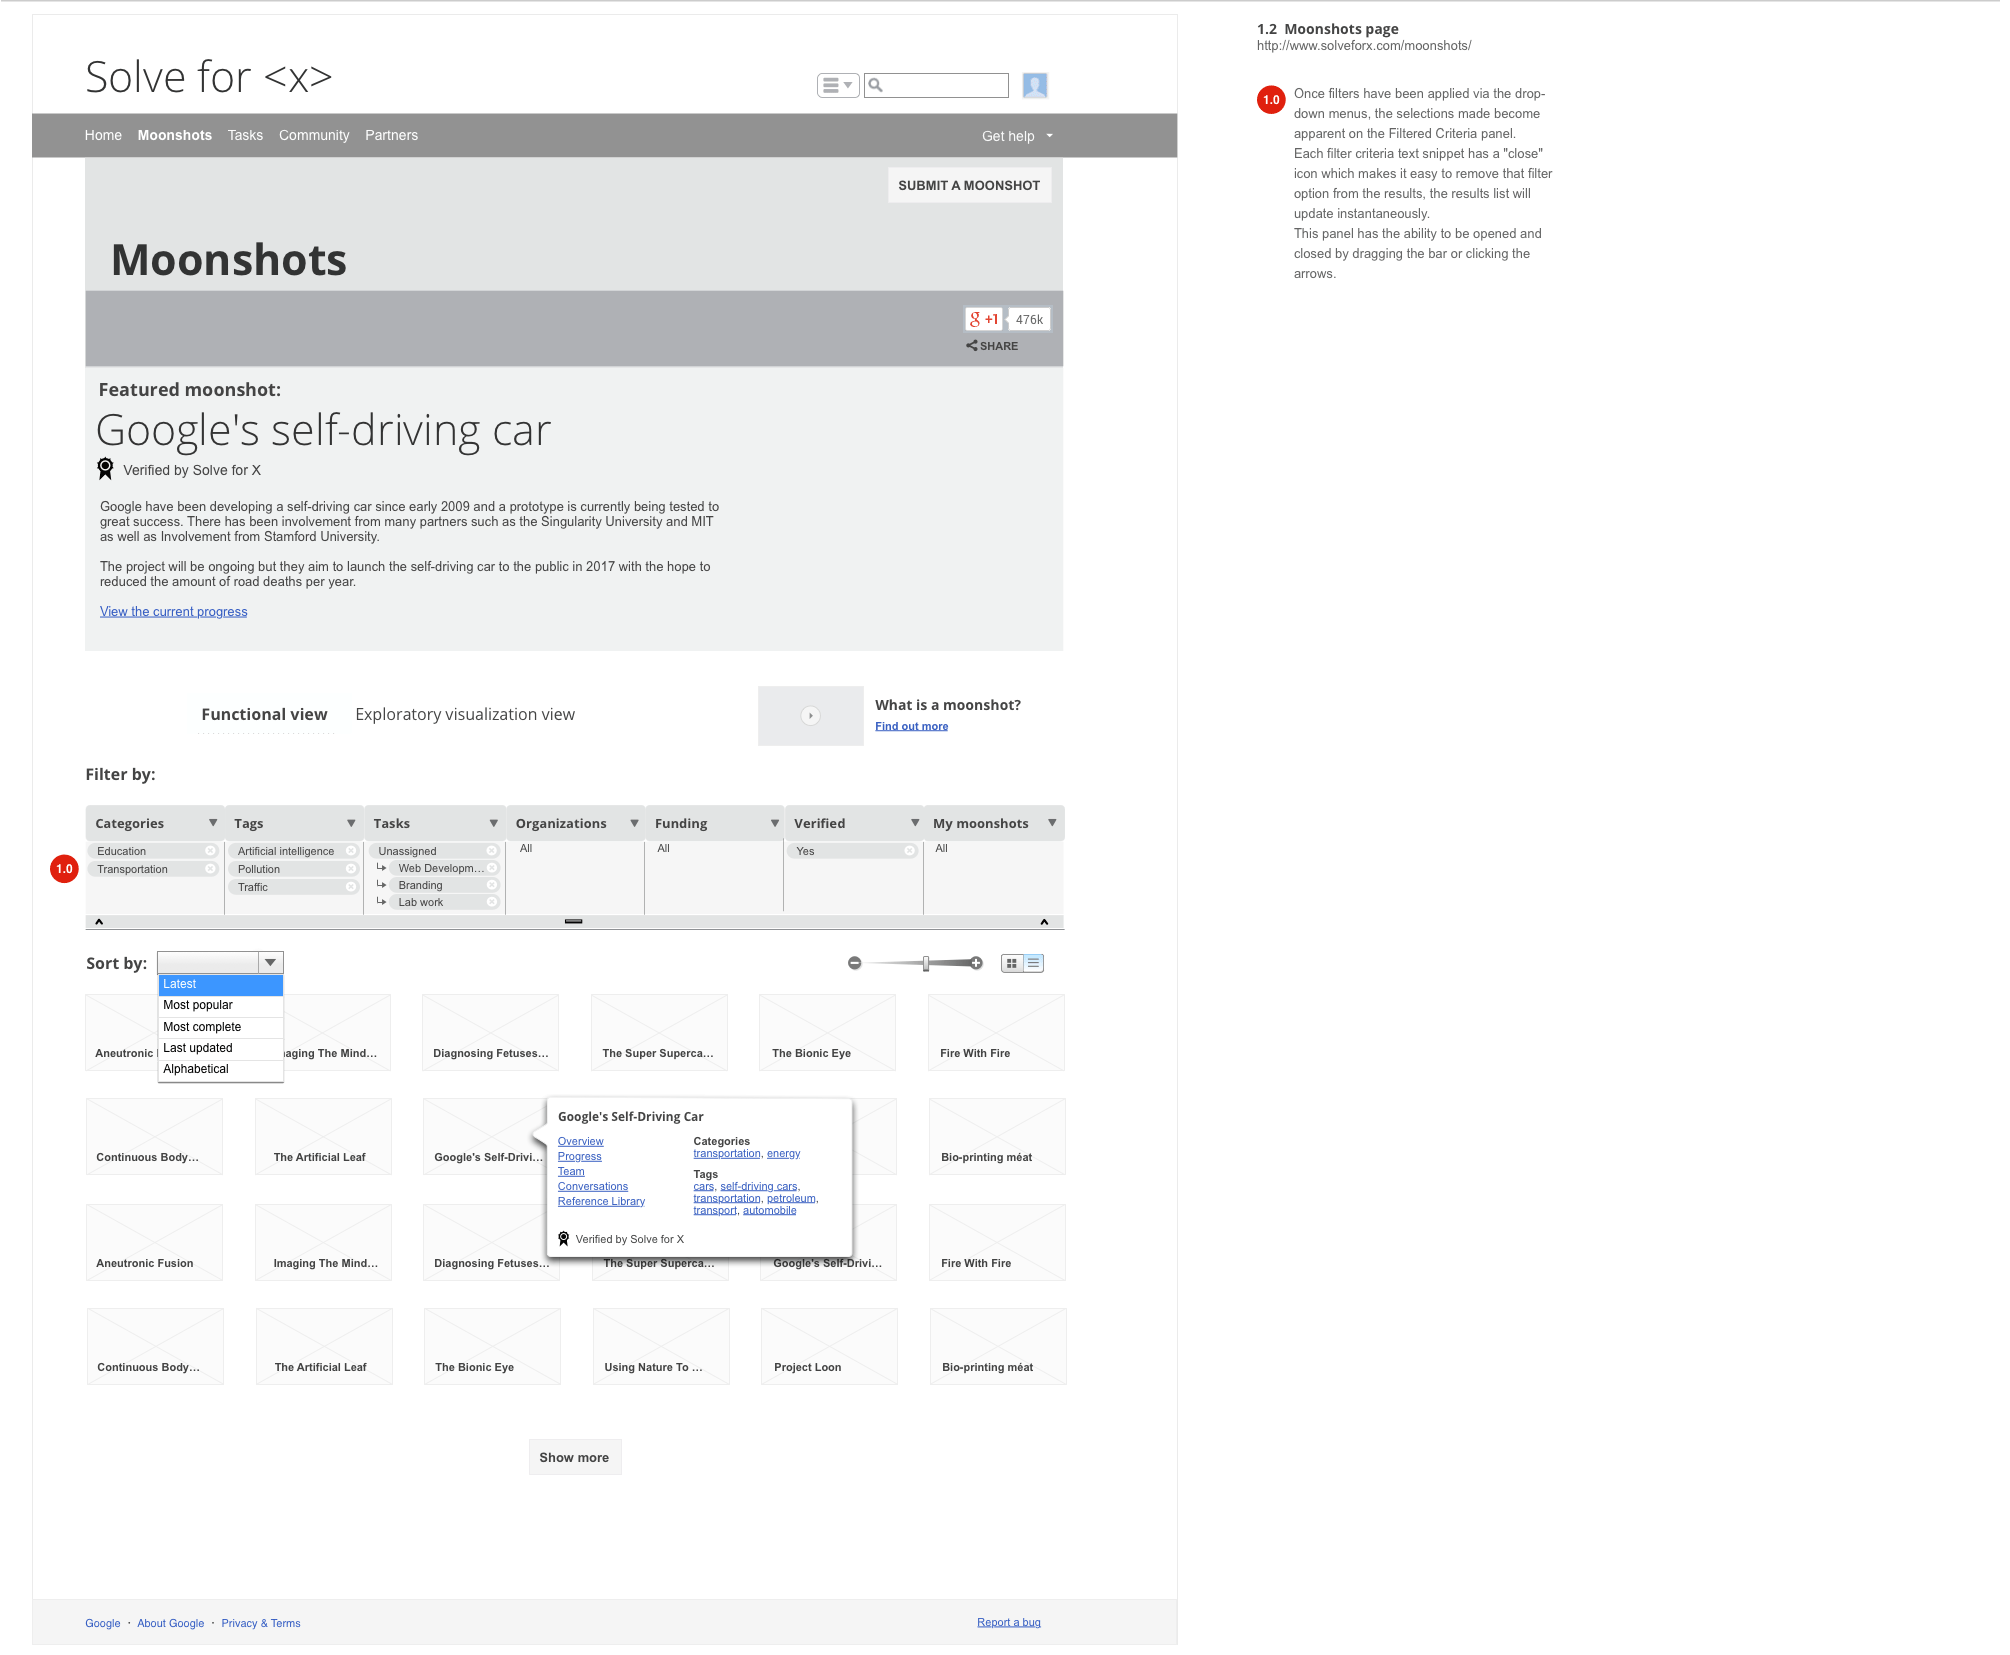Switch to list view layout
The image size is (2010, 1655).
(1033, 963)
